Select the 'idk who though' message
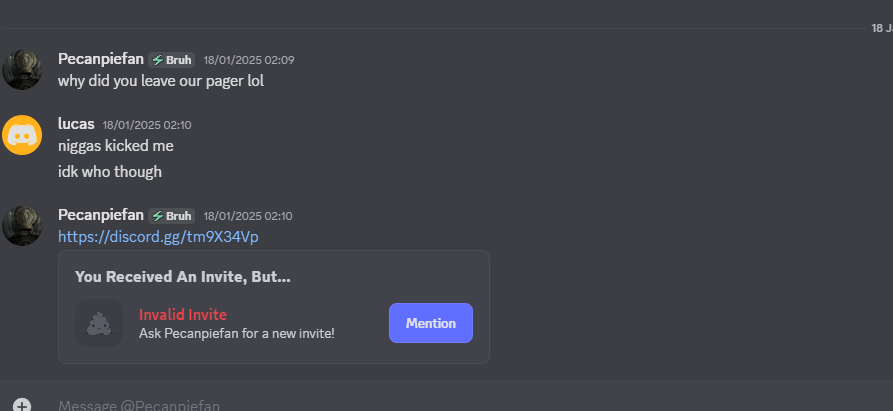The height and width of the screenshot is (411, 893). coord(110,171)
